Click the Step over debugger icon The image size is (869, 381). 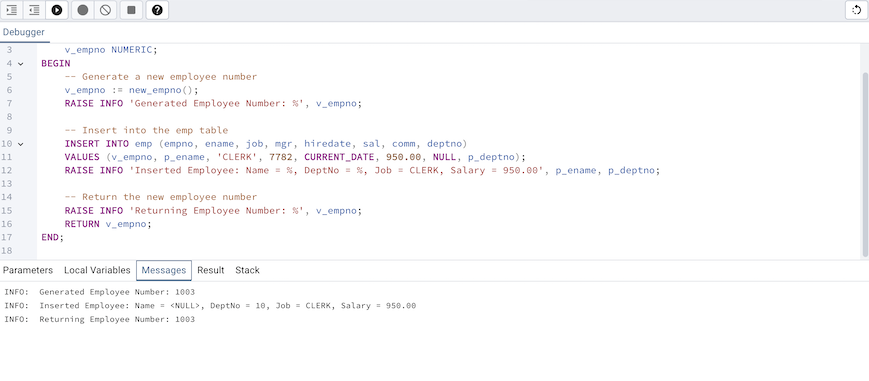click(34, 10)
